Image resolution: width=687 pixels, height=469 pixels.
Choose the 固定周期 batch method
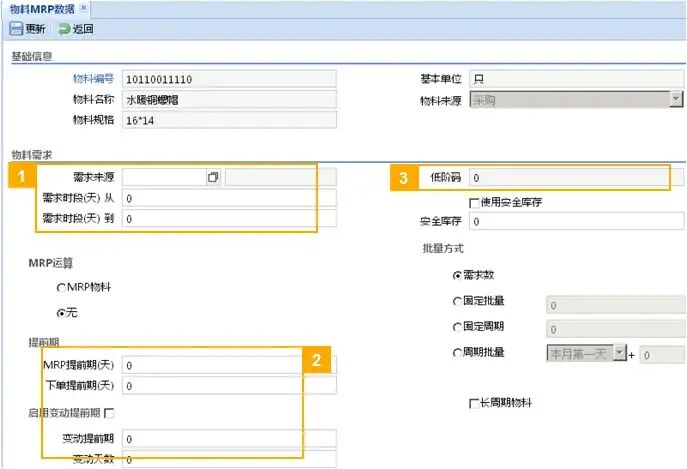click(x=458, y=327)
